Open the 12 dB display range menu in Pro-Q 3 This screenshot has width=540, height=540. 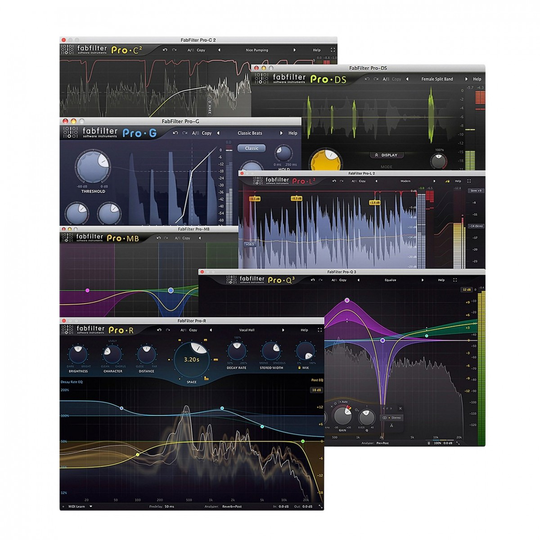[x=467, y=290]
